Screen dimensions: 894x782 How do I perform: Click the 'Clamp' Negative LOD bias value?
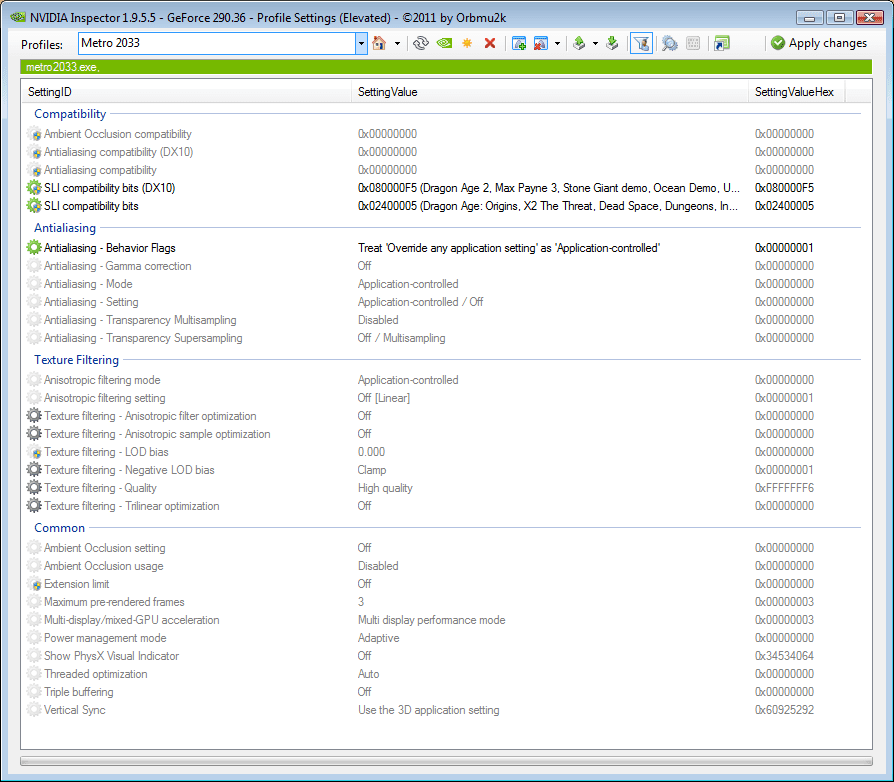pos(372,470)
